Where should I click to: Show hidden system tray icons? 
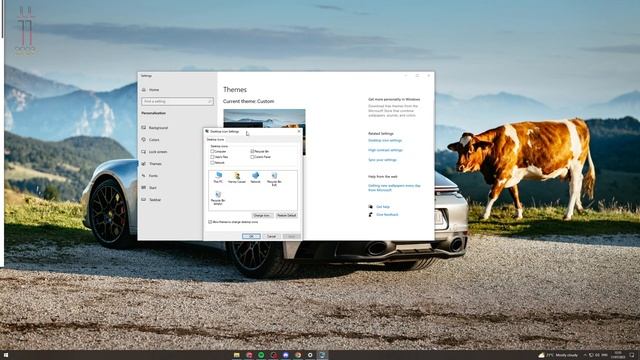[x=585, y=355]
